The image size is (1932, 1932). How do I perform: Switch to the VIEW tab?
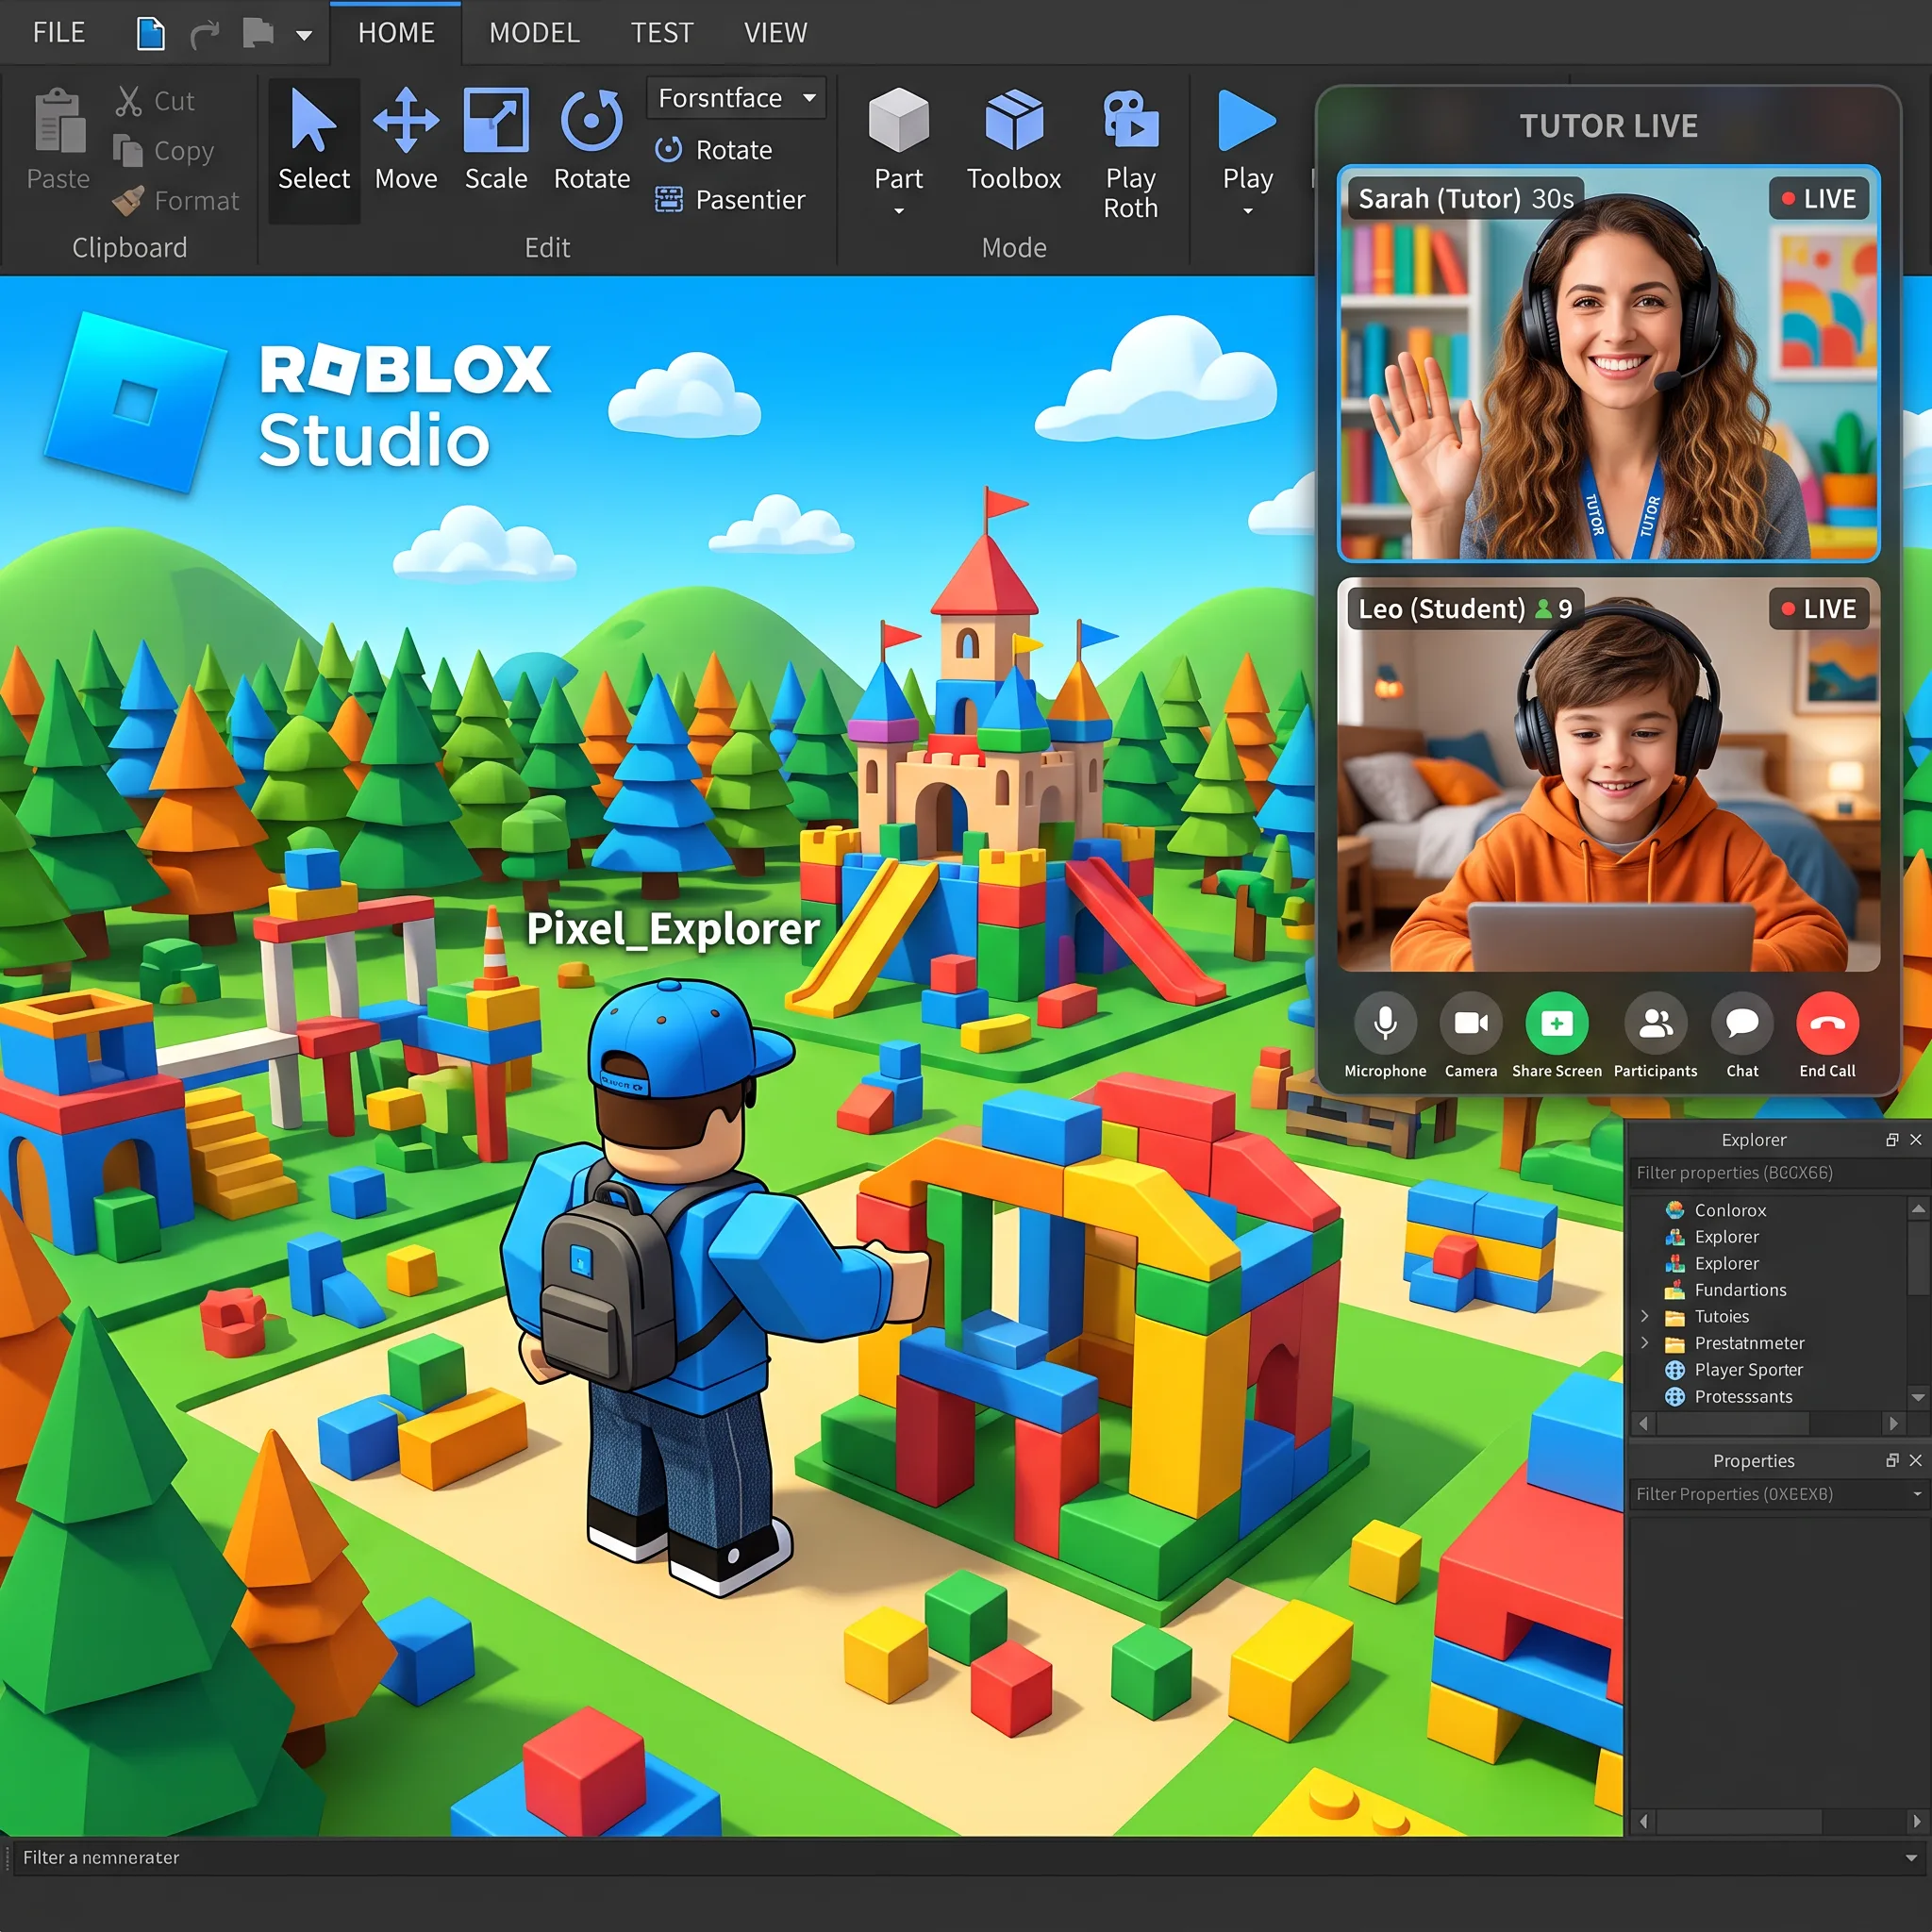775,33
